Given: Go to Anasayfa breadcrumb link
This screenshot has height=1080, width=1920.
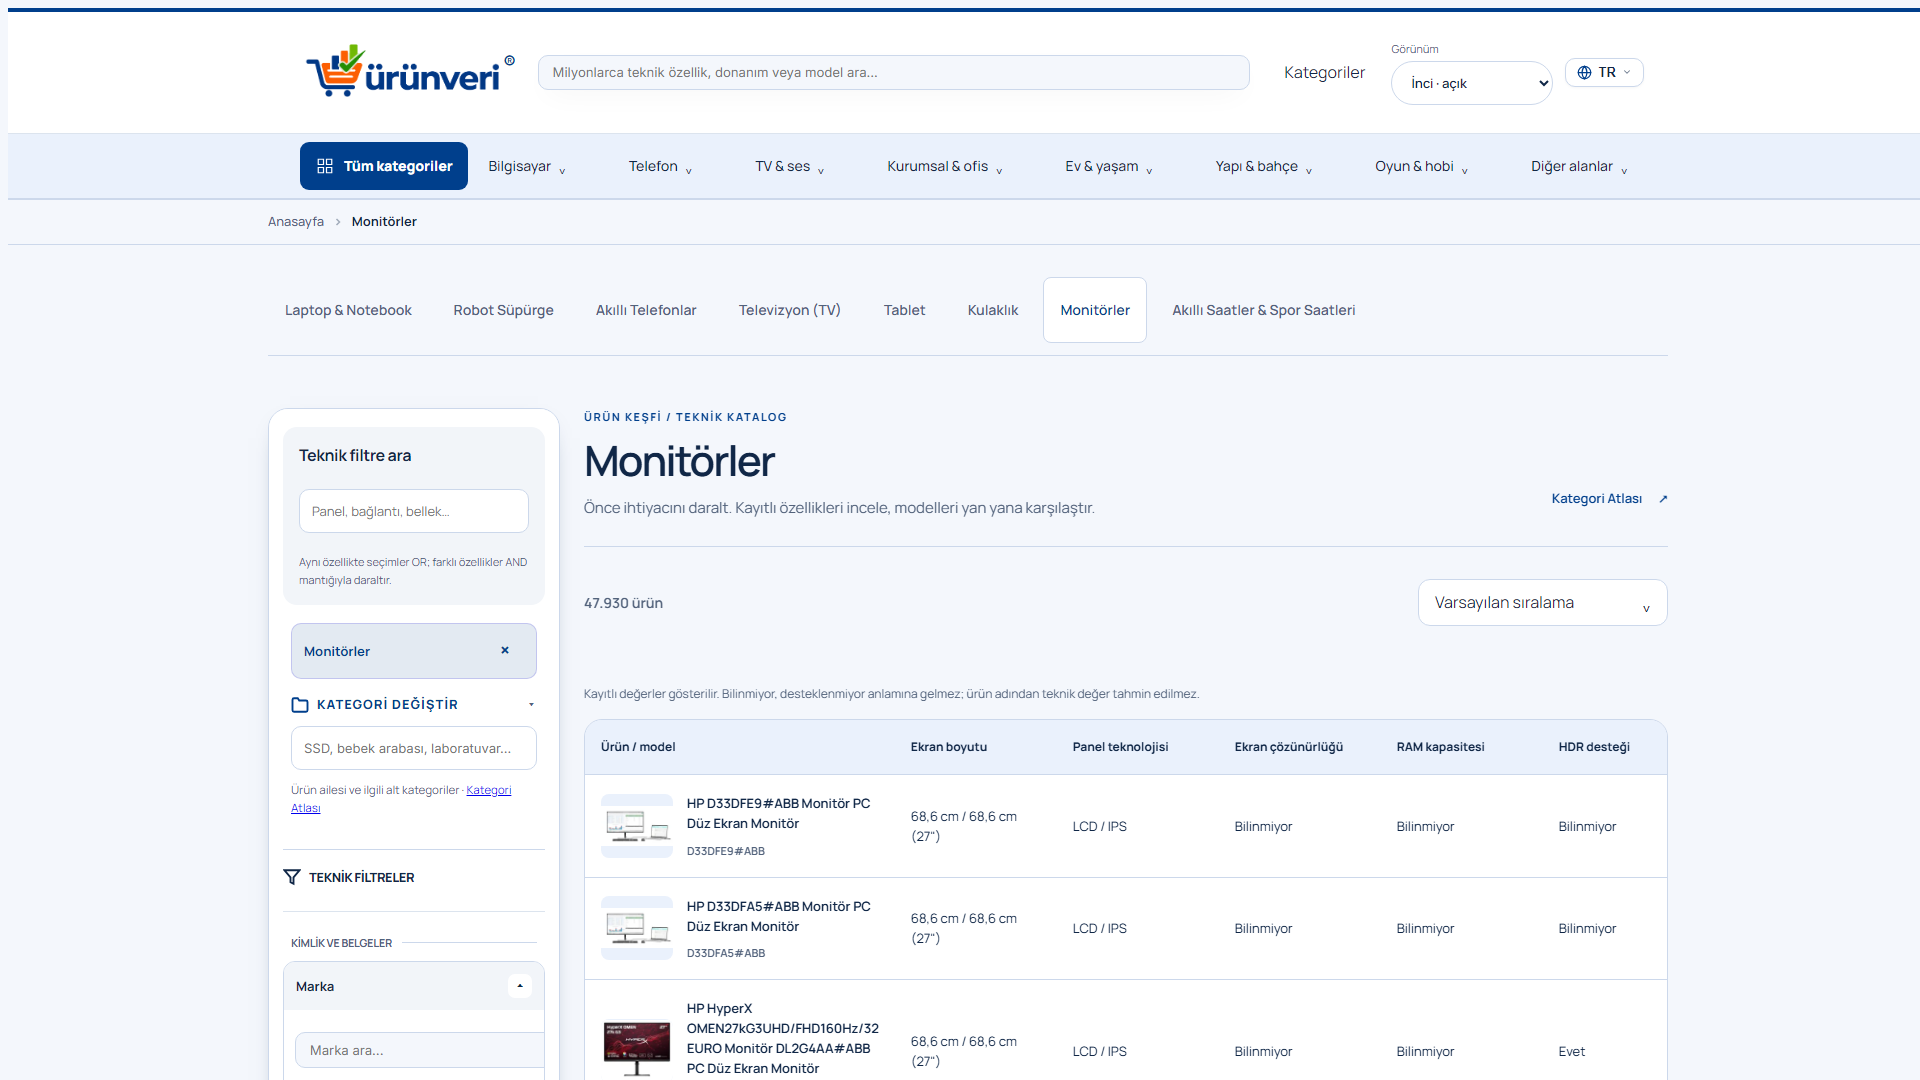Looking at the screenshot, I should tap(296, 222).
